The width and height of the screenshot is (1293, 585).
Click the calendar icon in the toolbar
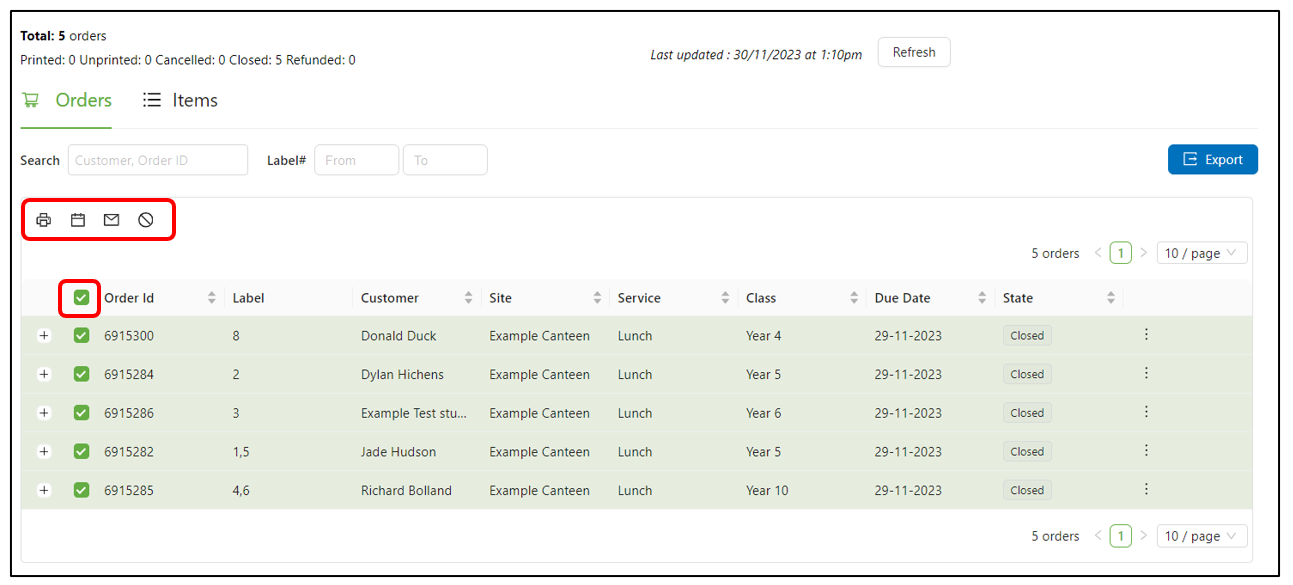pos(78,220)
